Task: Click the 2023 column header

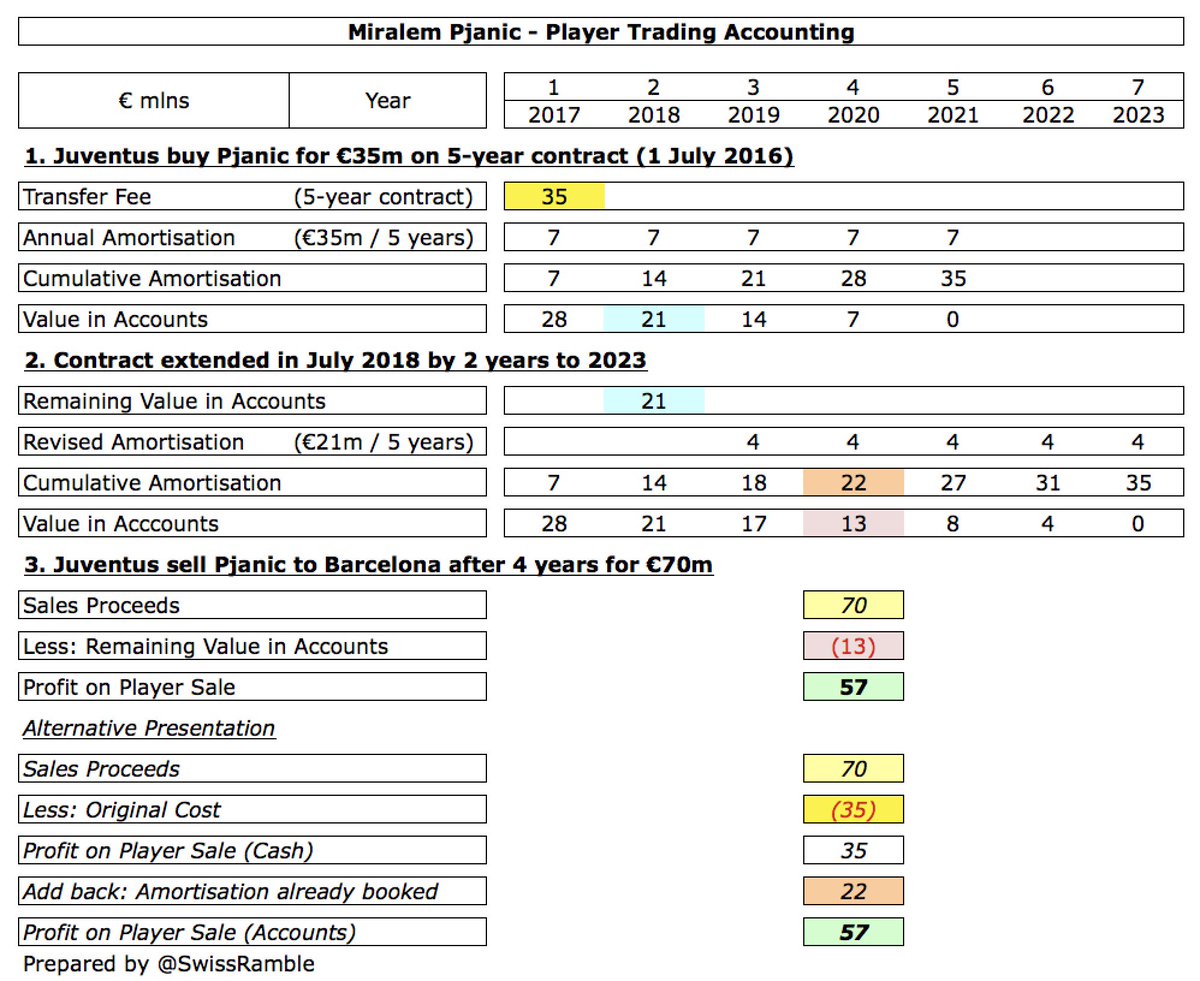Action: coord(1139,114)
